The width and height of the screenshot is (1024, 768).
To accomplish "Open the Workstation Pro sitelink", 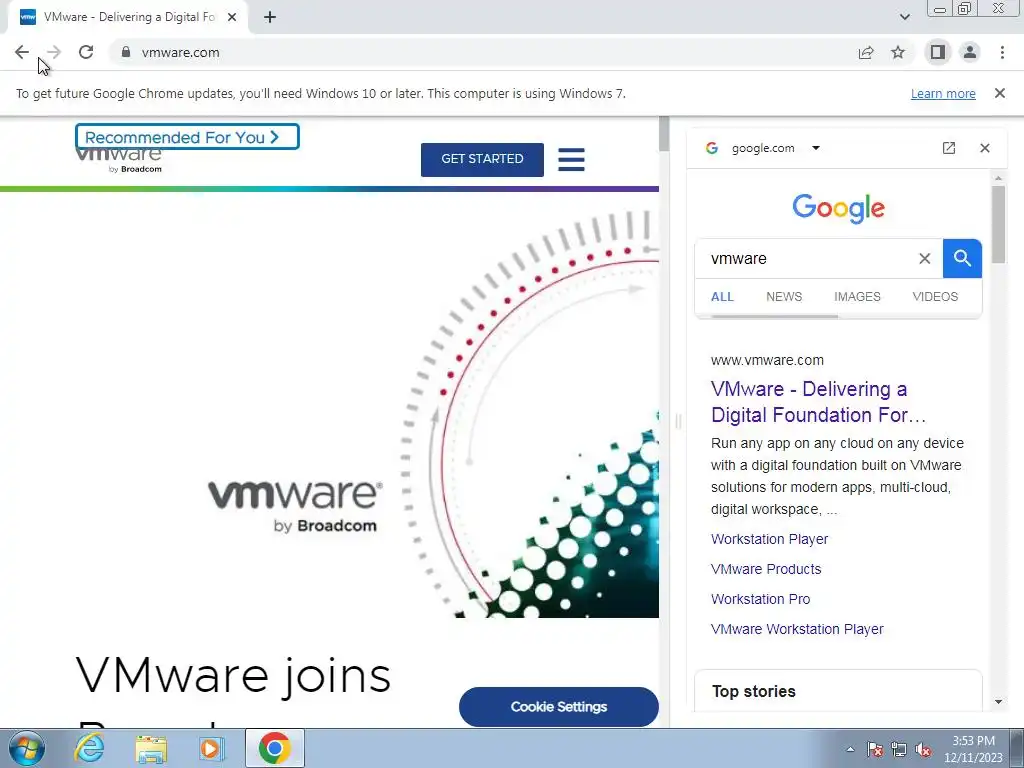I will (x=760, y=600).
